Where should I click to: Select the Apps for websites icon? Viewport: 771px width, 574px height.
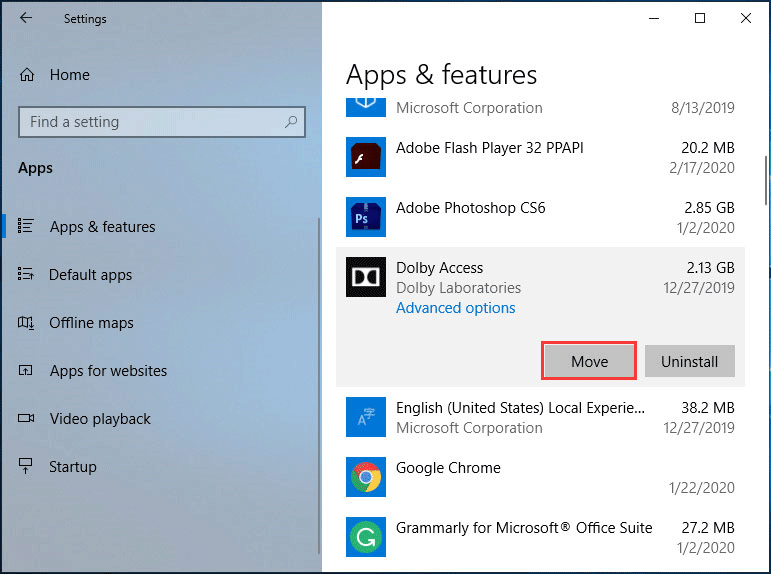[x=26, y=370]
